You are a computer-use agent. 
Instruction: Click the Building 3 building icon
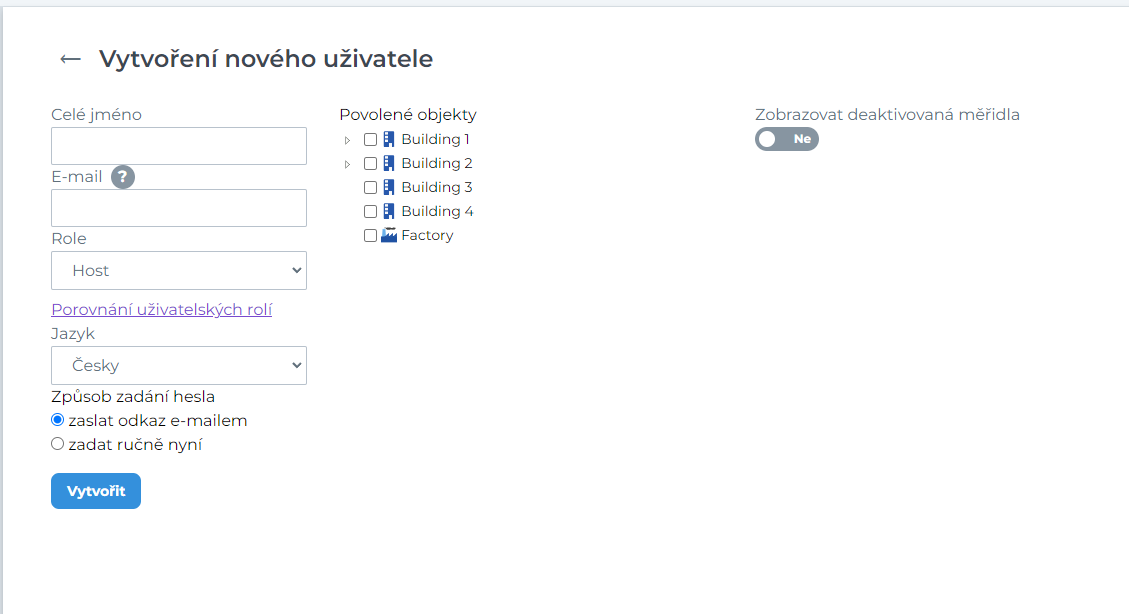tap(389, 187)
